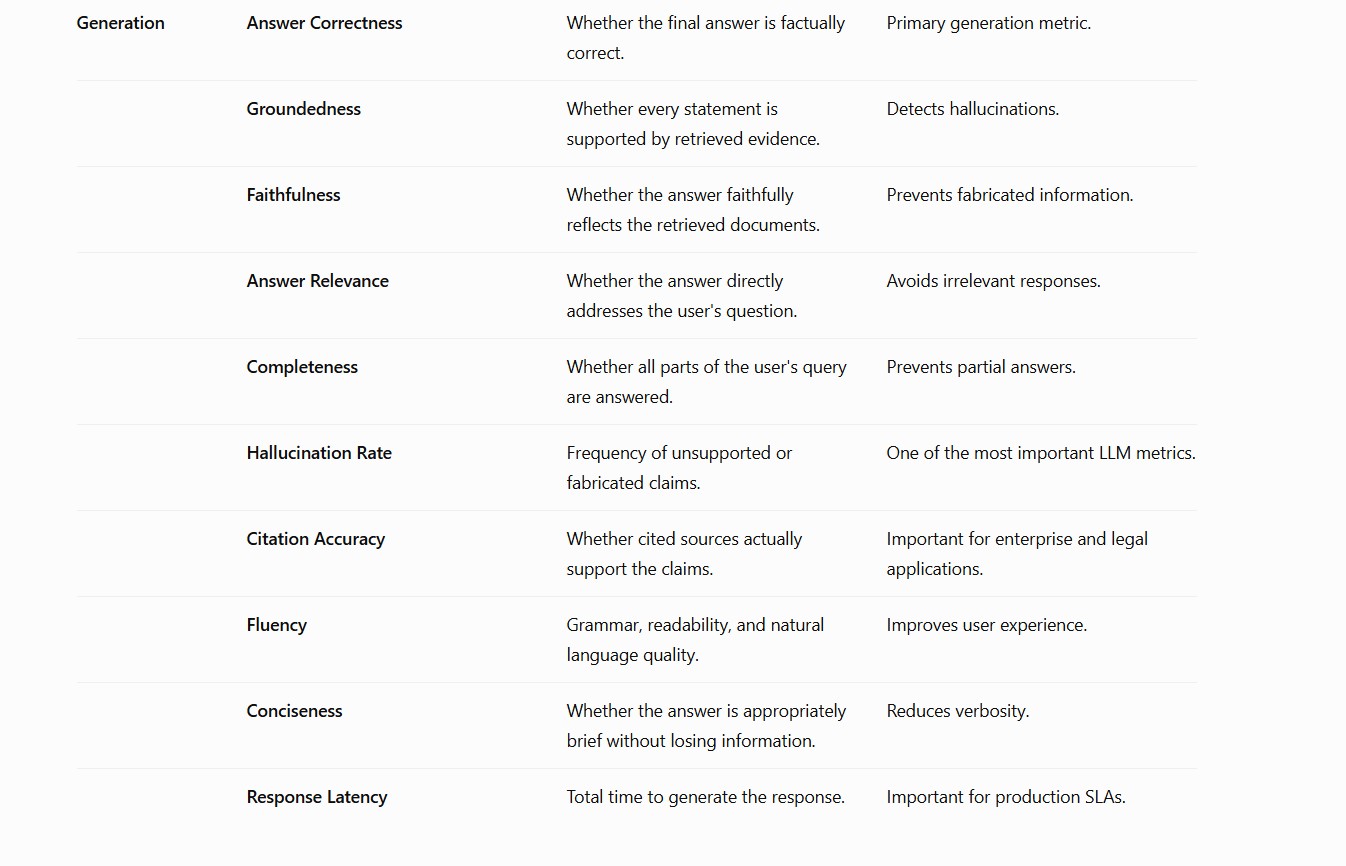Select the Faithfulness metric name
Screen dimensions: 1346x866
point(293,195)
